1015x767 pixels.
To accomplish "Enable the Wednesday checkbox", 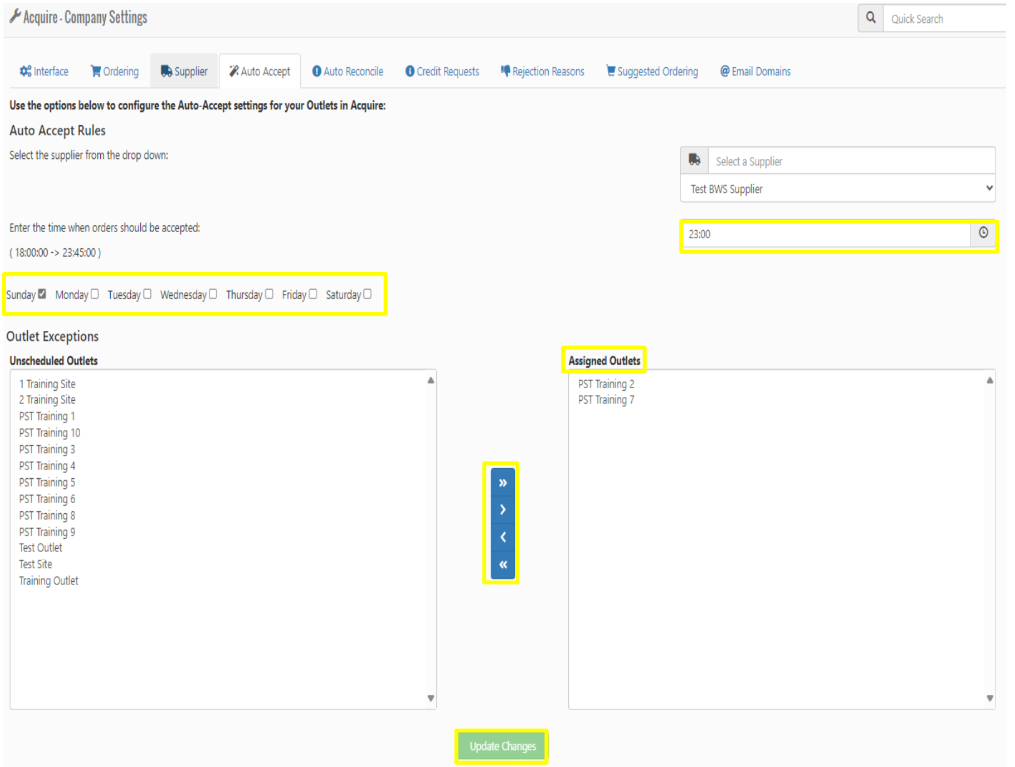I will [x=213, y=294].
